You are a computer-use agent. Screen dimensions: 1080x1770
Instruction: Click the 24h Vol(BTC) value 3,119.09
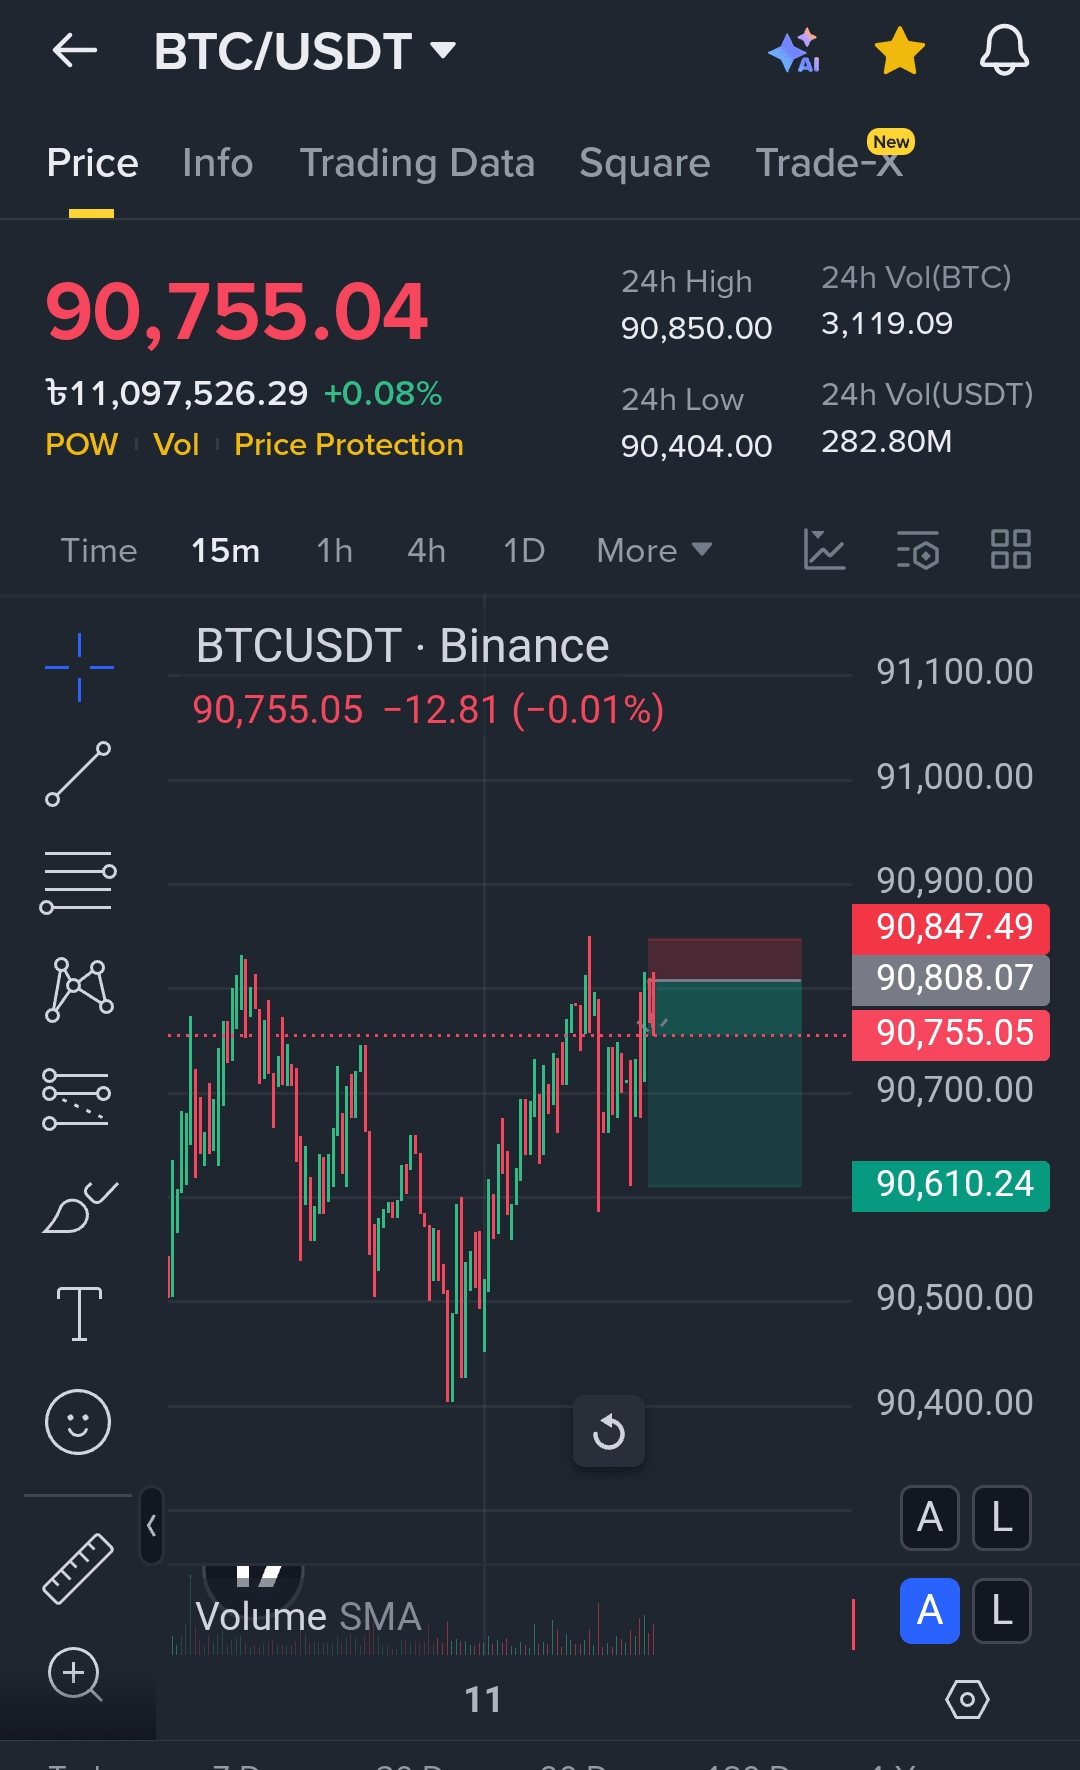click(x=887, y=324)
